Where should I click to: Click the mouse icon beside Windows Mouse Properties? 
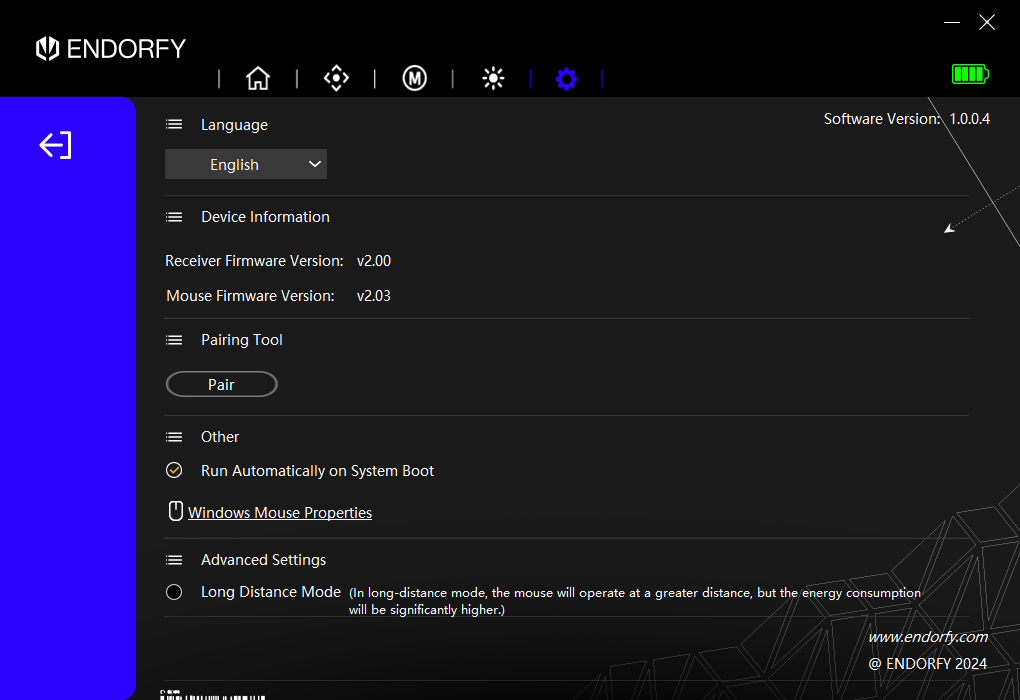point(175,510)
